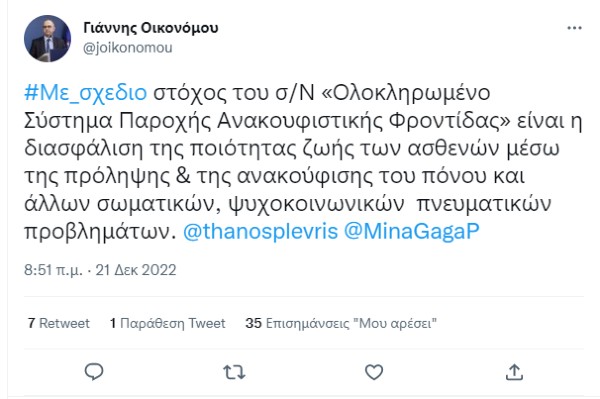Visit the @joikonomou handle
Image resolution: width=600 pixels, height=399 pixels.
tap(127, 48)
